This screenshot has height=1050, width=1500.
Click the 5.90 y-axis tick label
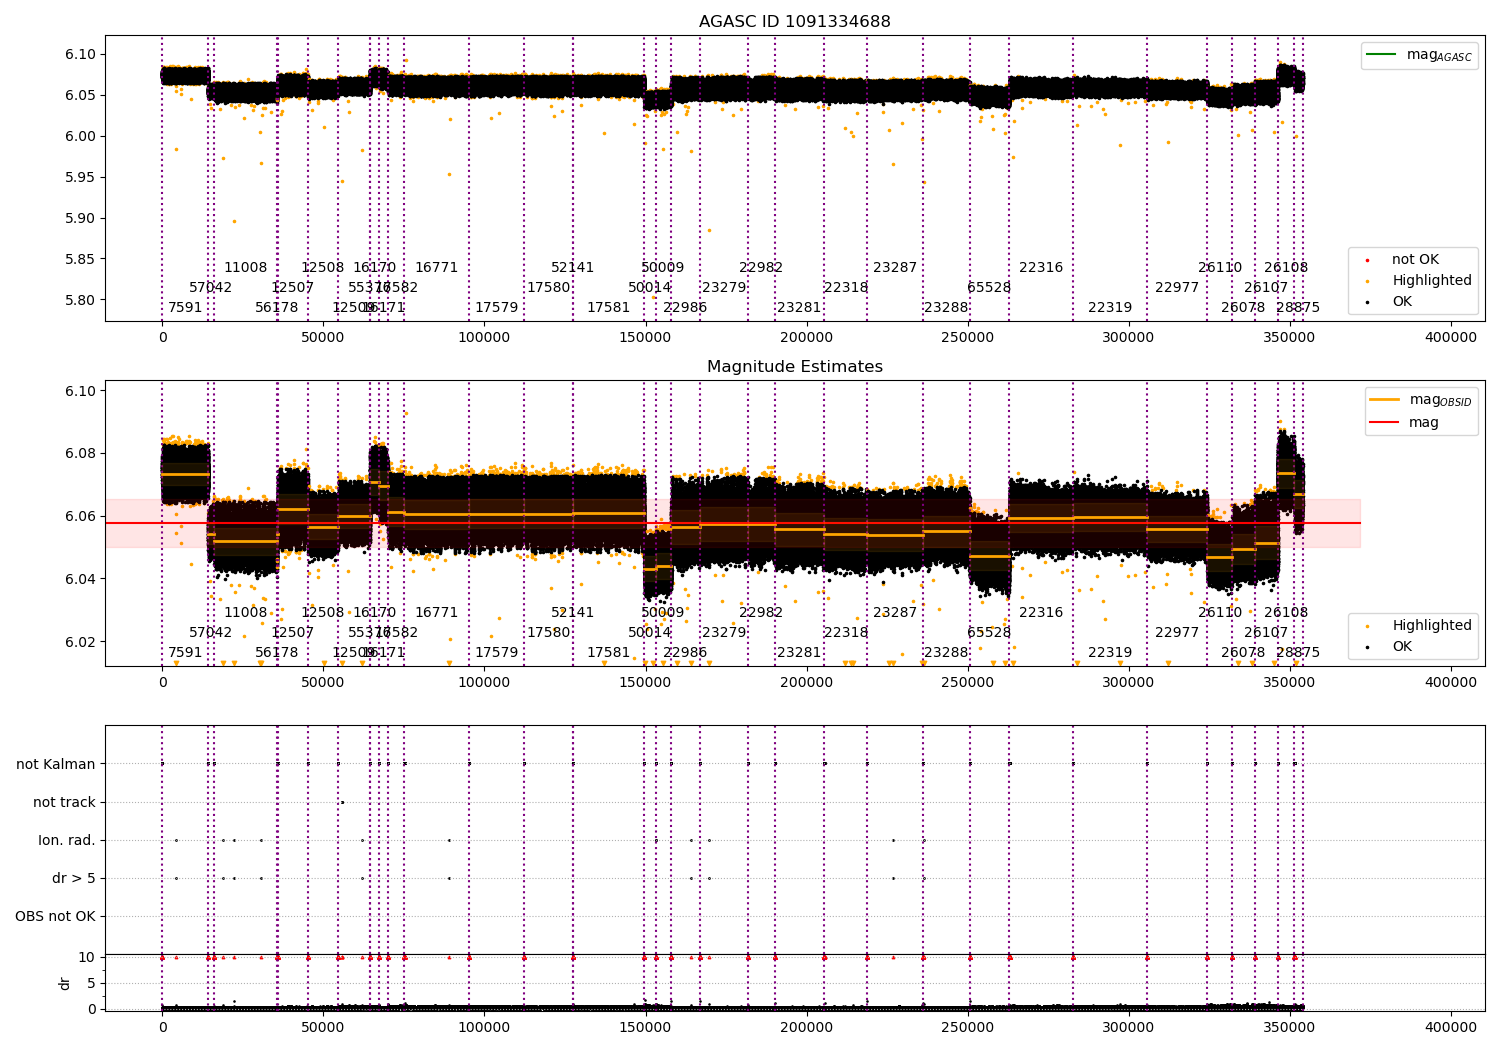81,218
